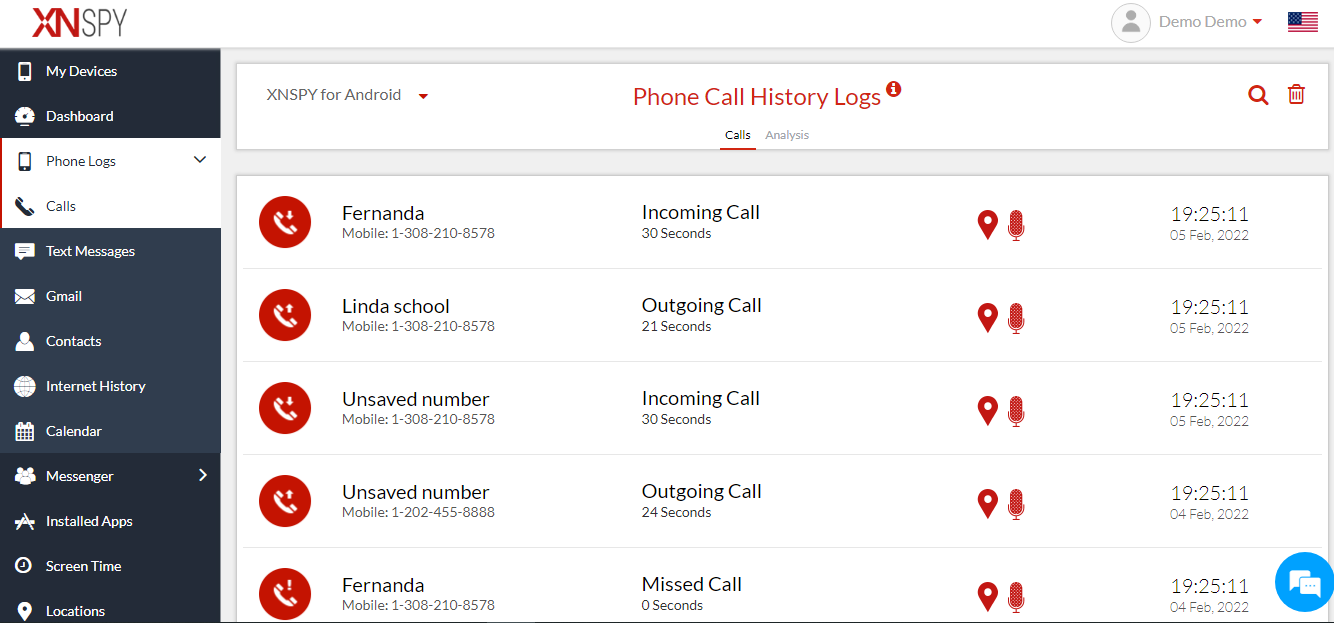Play recording microphone for Linda school call

pyautogui.click(x=1016, y=318)
